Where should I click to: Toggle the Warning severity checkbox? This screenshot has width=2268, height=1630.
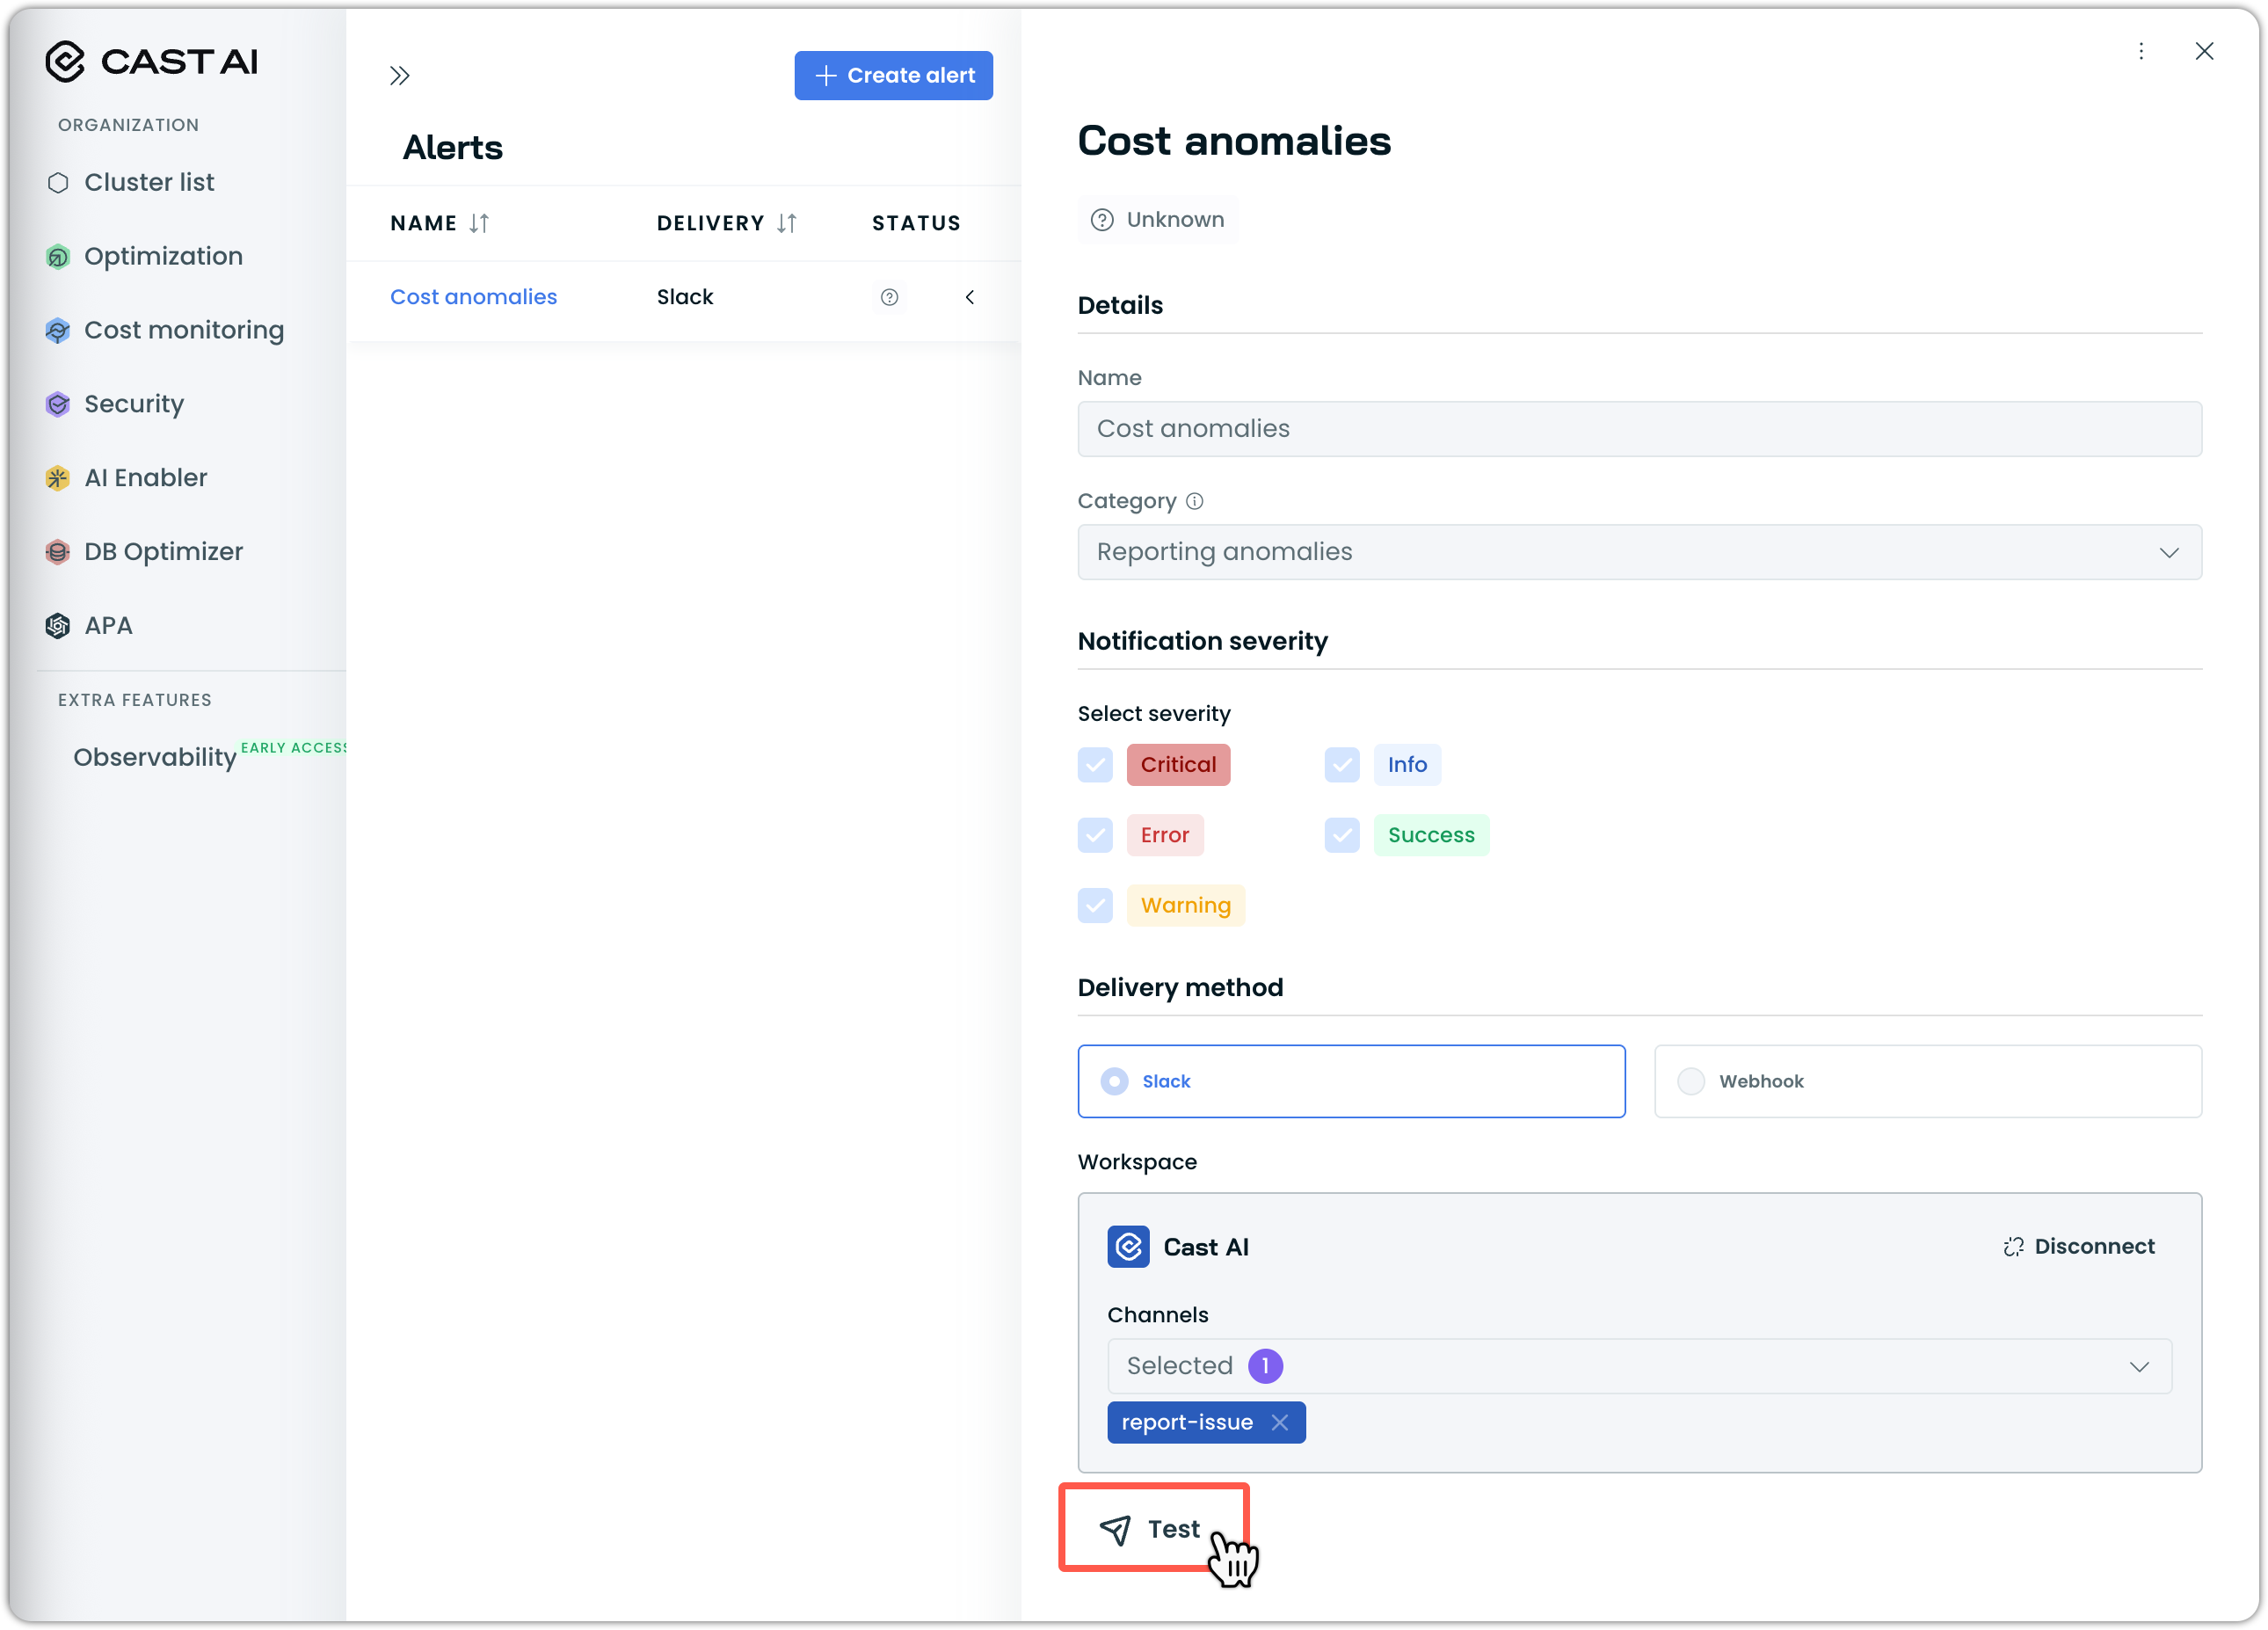point(1095,905)
